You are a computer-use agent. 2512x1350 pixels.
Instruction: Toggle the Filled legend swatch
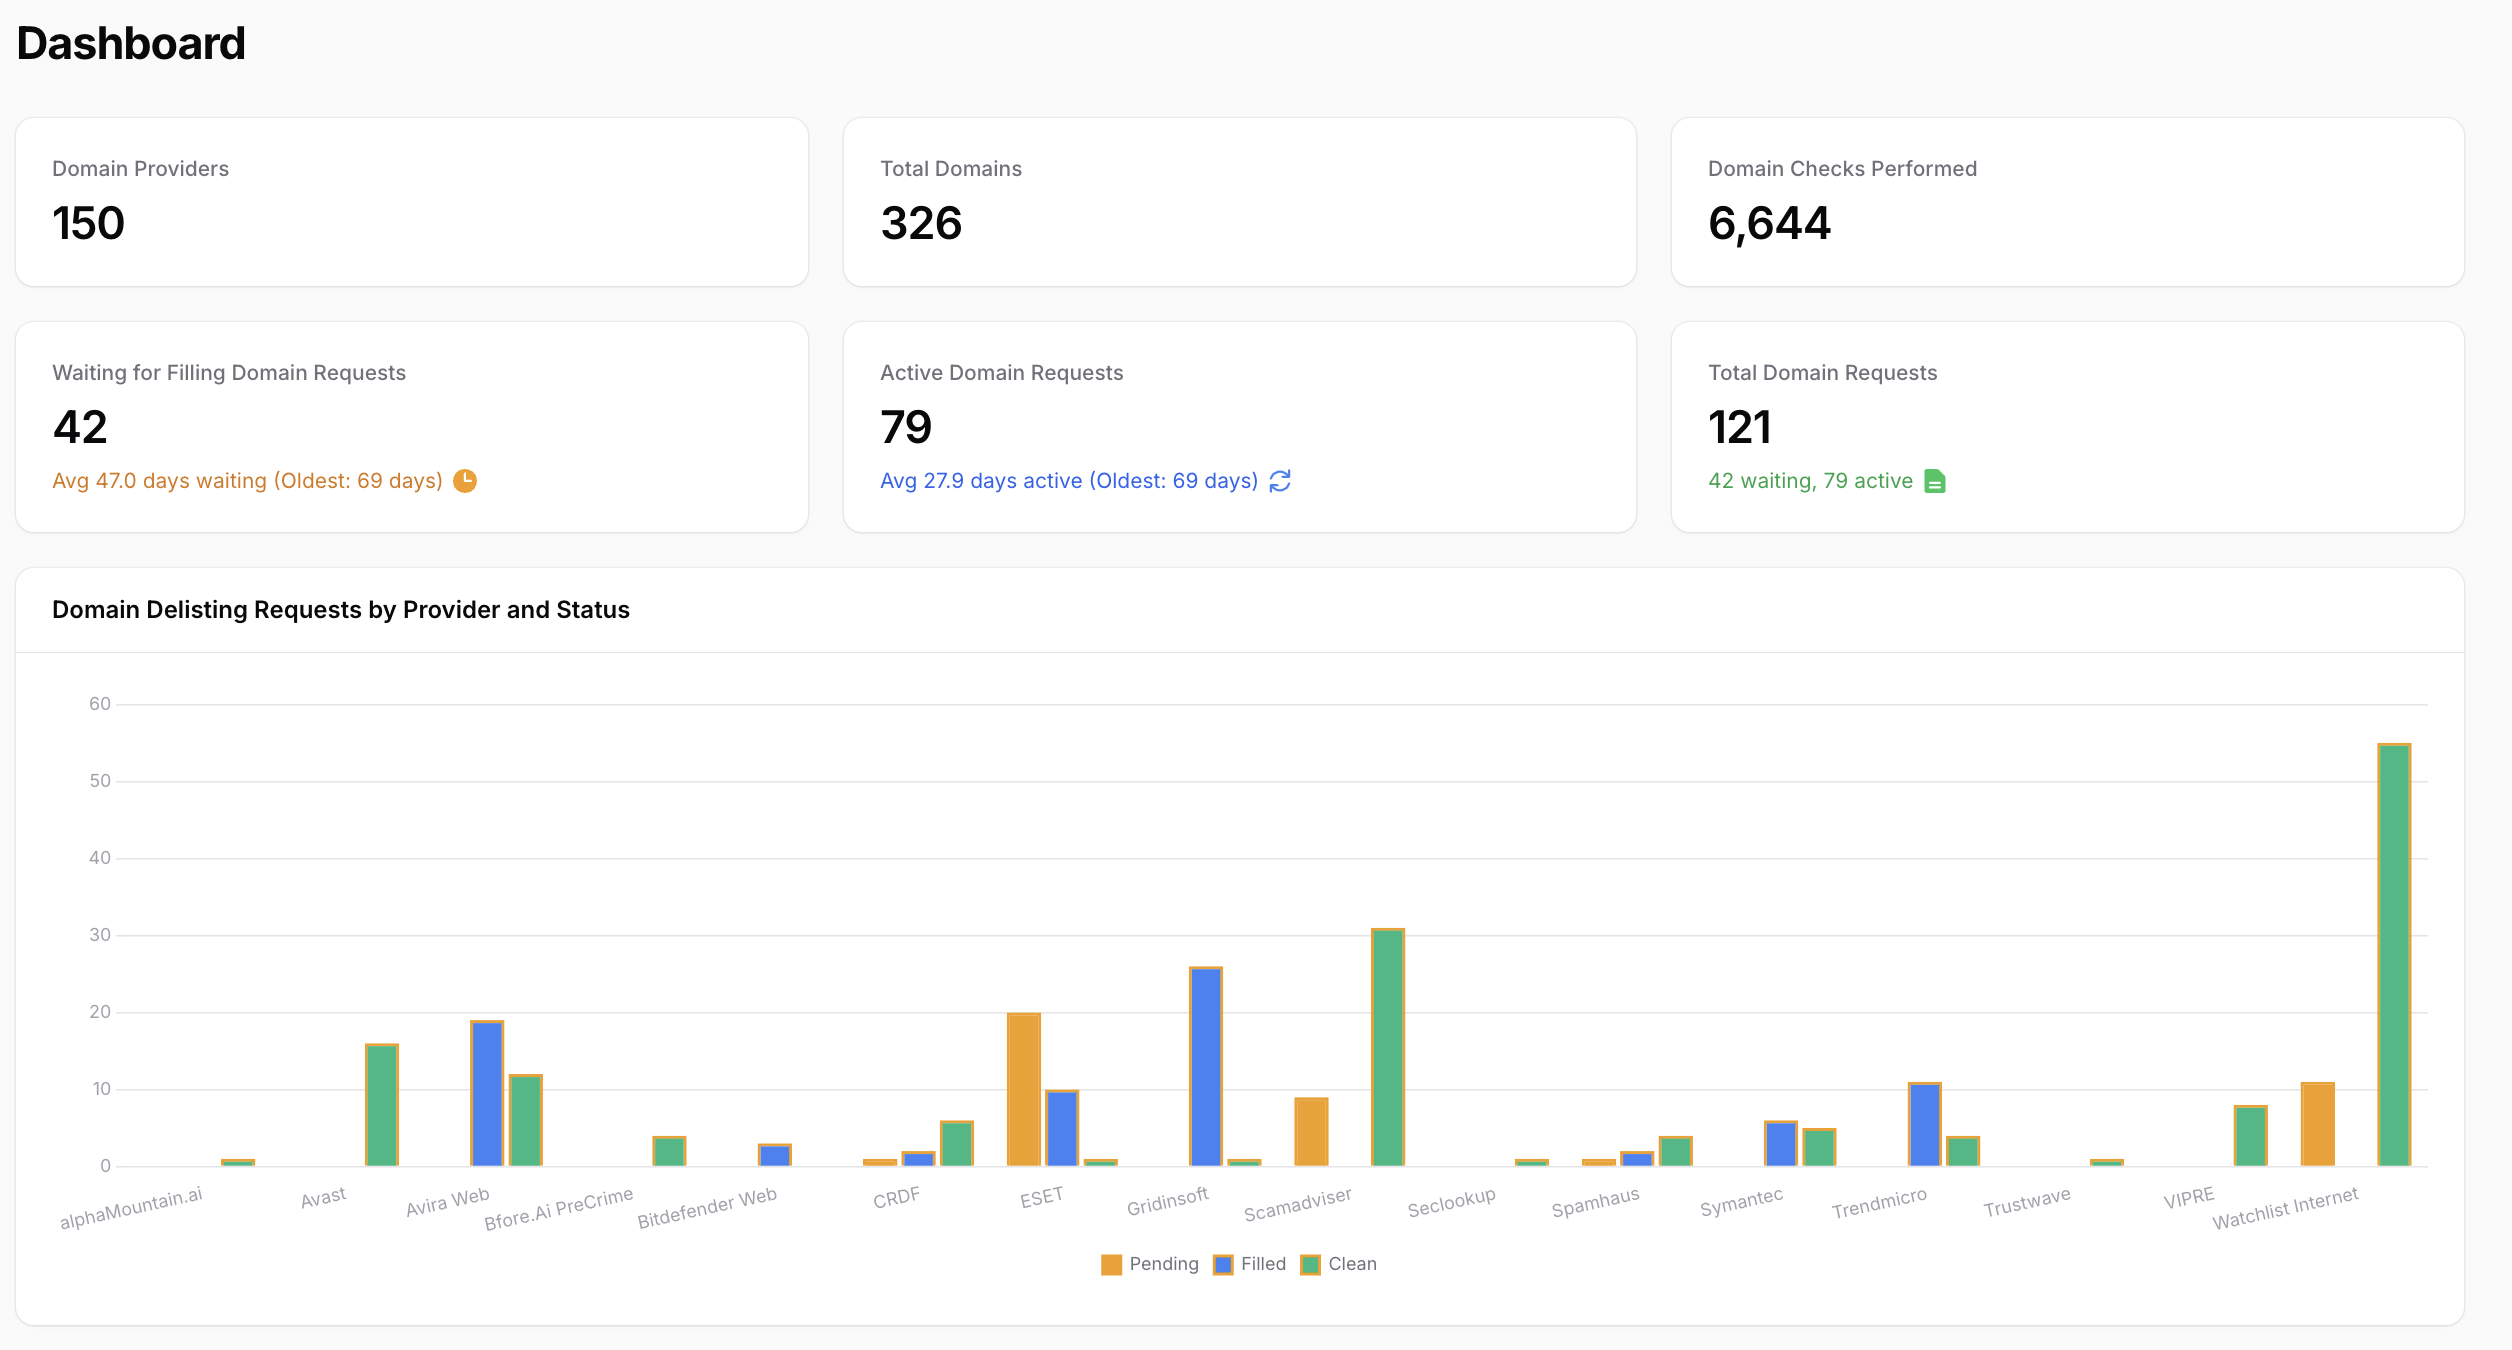click(1223, 1265)
